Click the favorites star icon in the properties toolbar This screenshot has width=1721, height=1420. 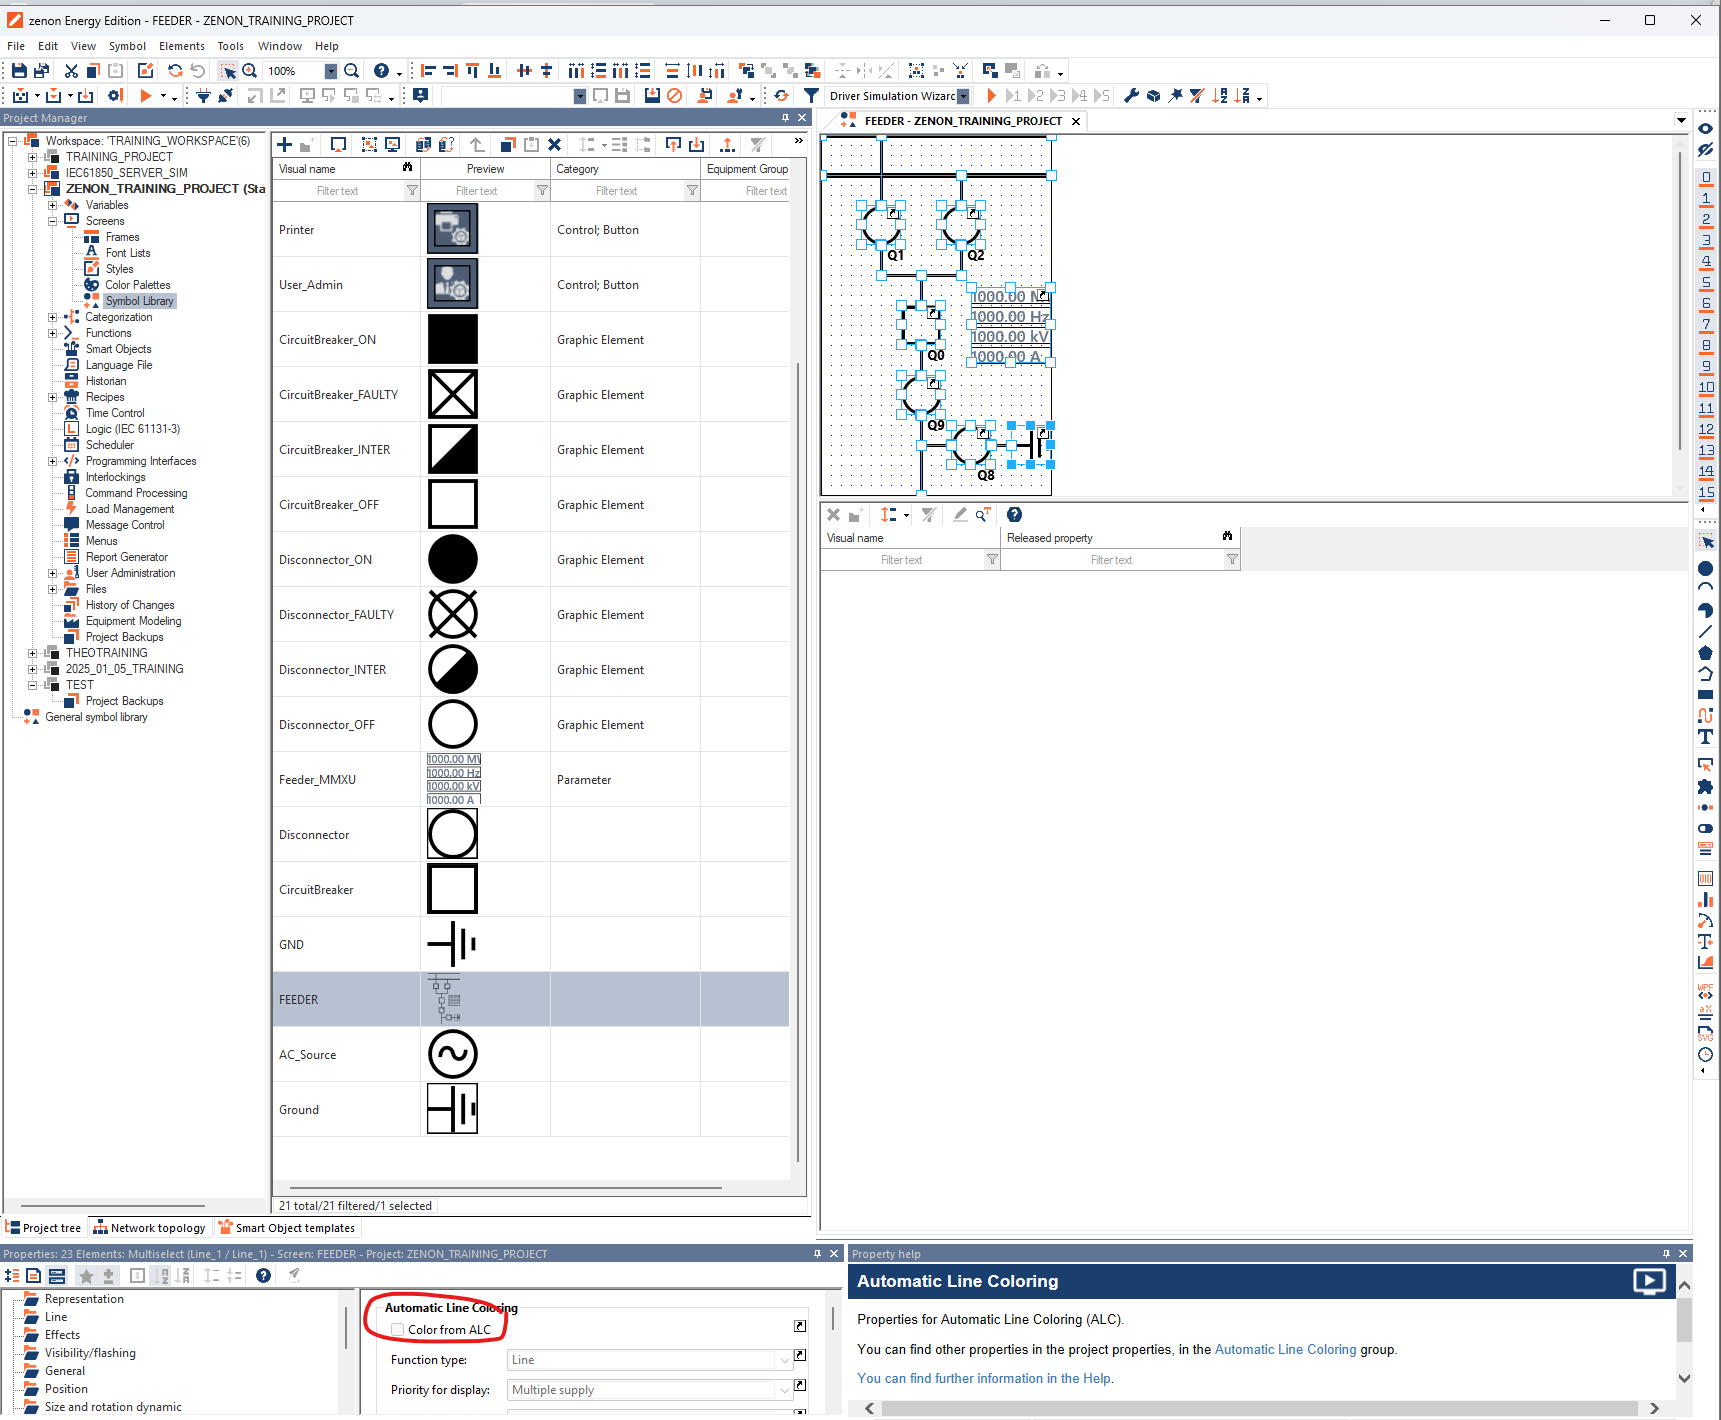coord(86,1275)
